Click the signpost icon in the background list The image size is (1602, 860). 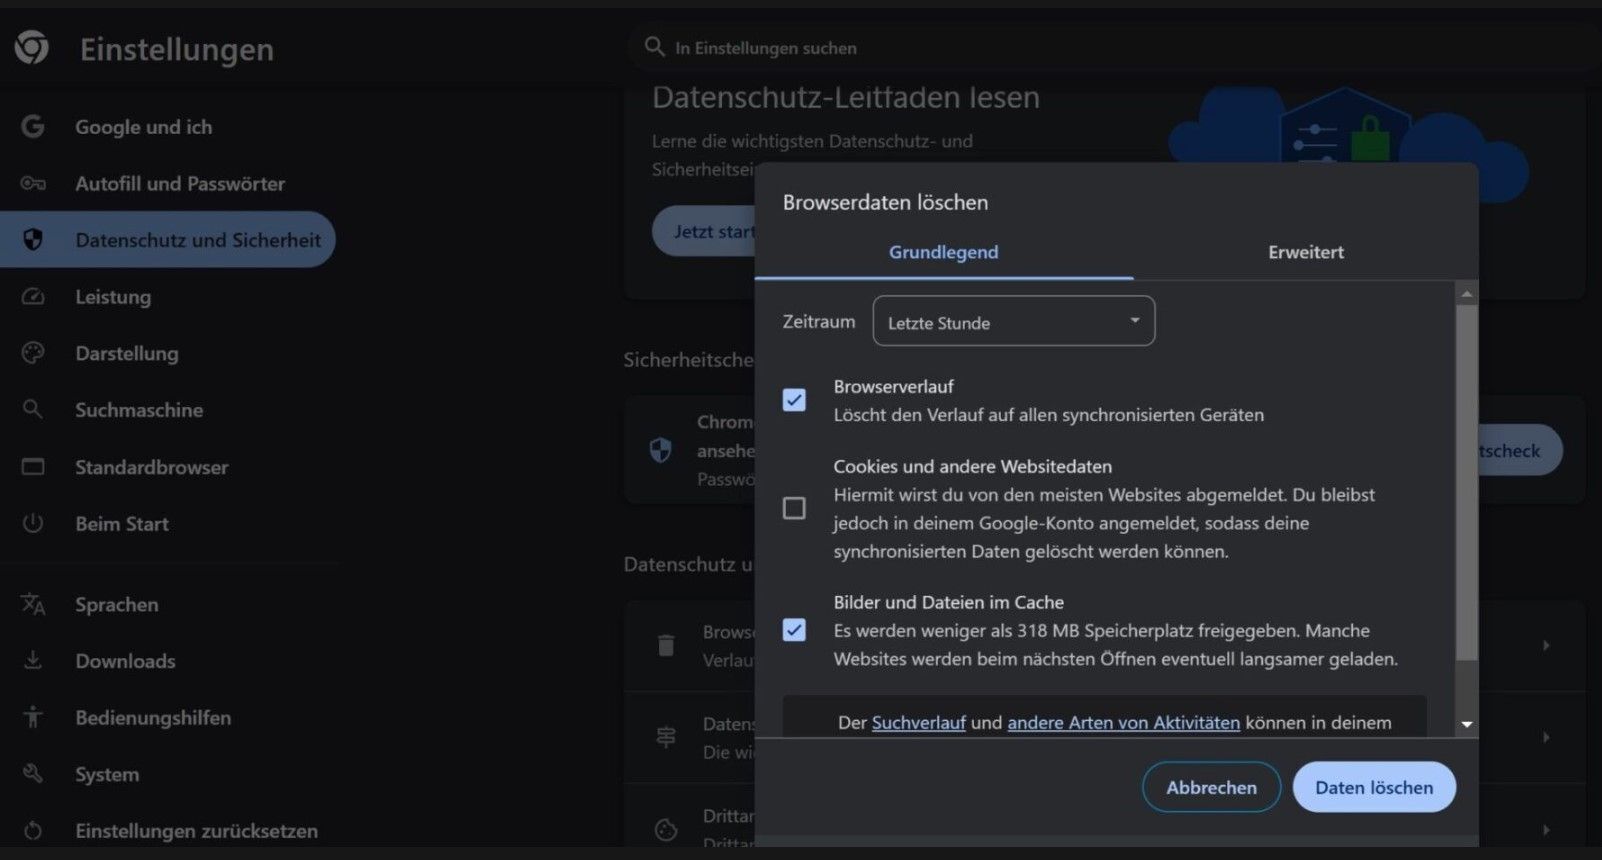coord(666,737)
